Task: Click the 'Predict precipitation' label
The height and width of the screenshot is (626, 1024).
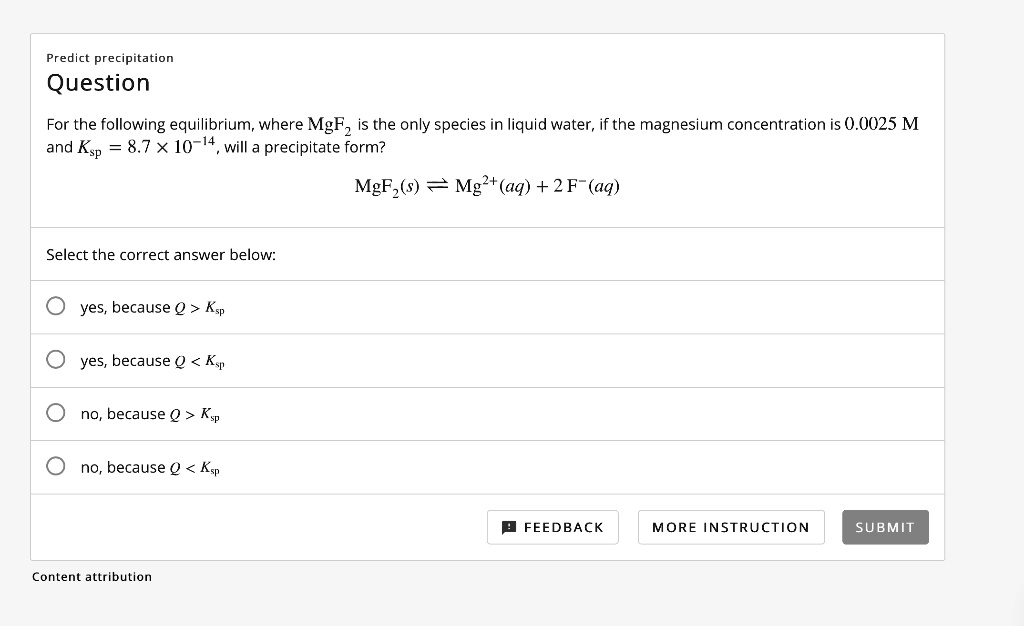Action: [109, 57]
